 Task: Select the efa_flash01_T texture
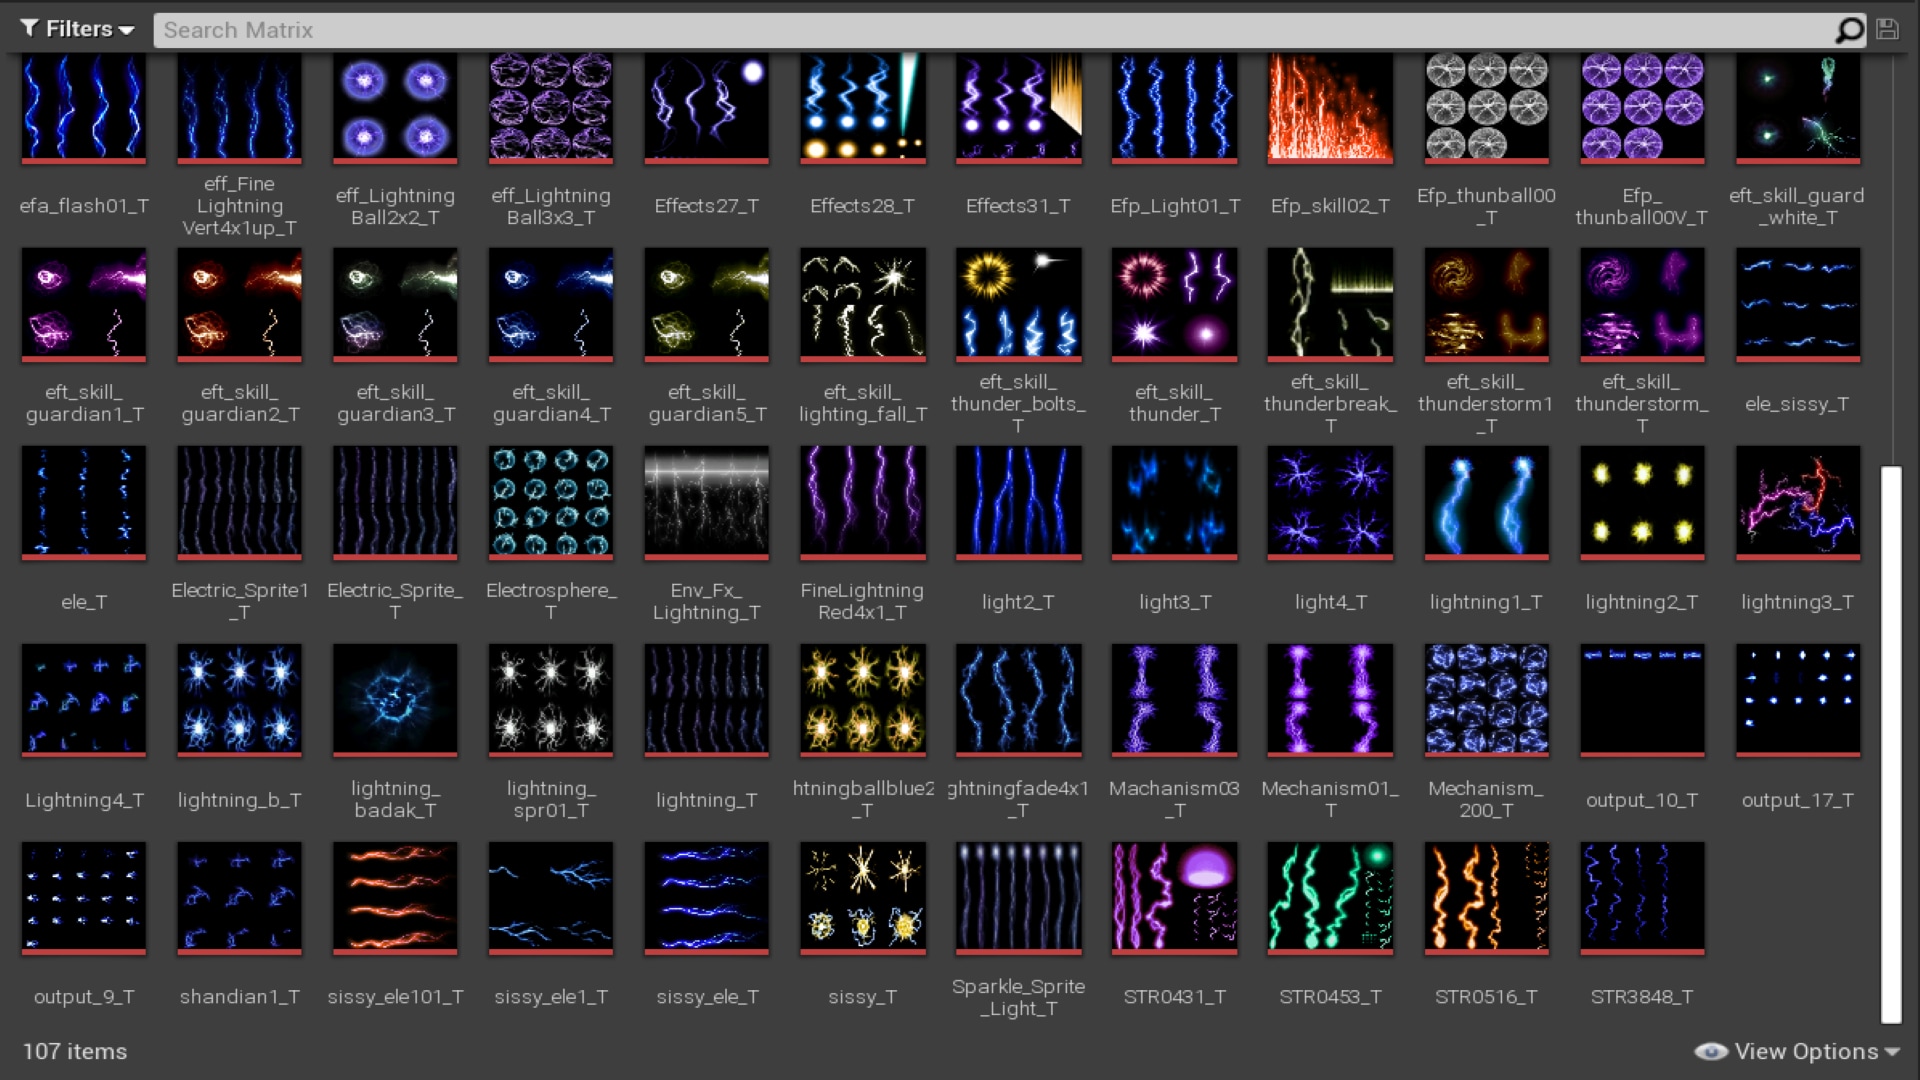coord(83,108)
